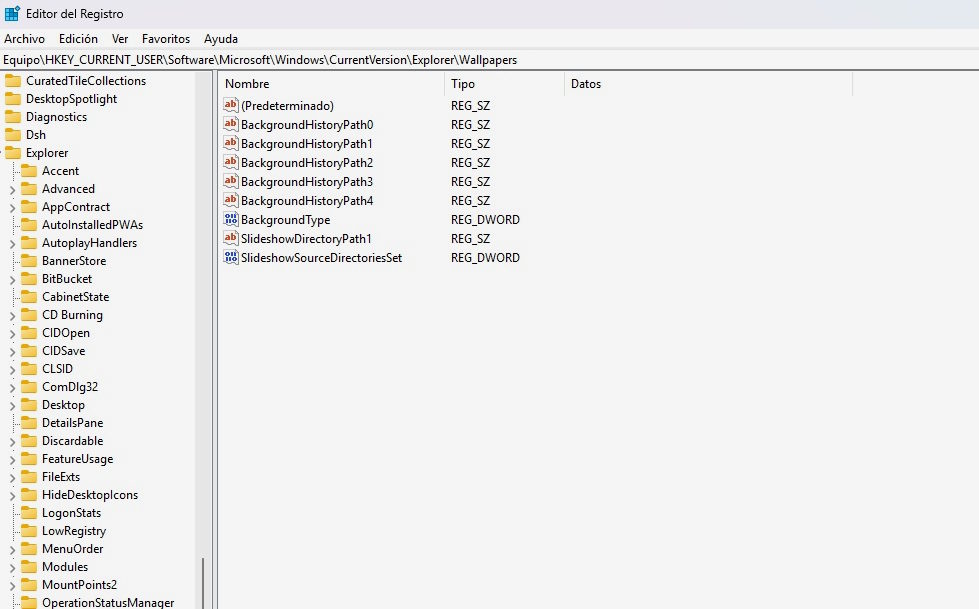Viewport: 979px width, 609px height.
Task: Select the BackgroundHistoryPath3 value icon
Action: pos(231,181)
